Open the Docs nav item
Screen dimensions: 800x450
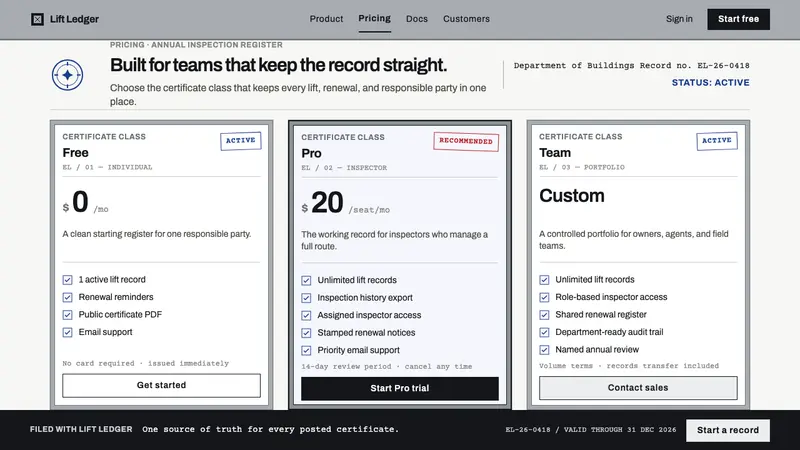coord(417,19)
